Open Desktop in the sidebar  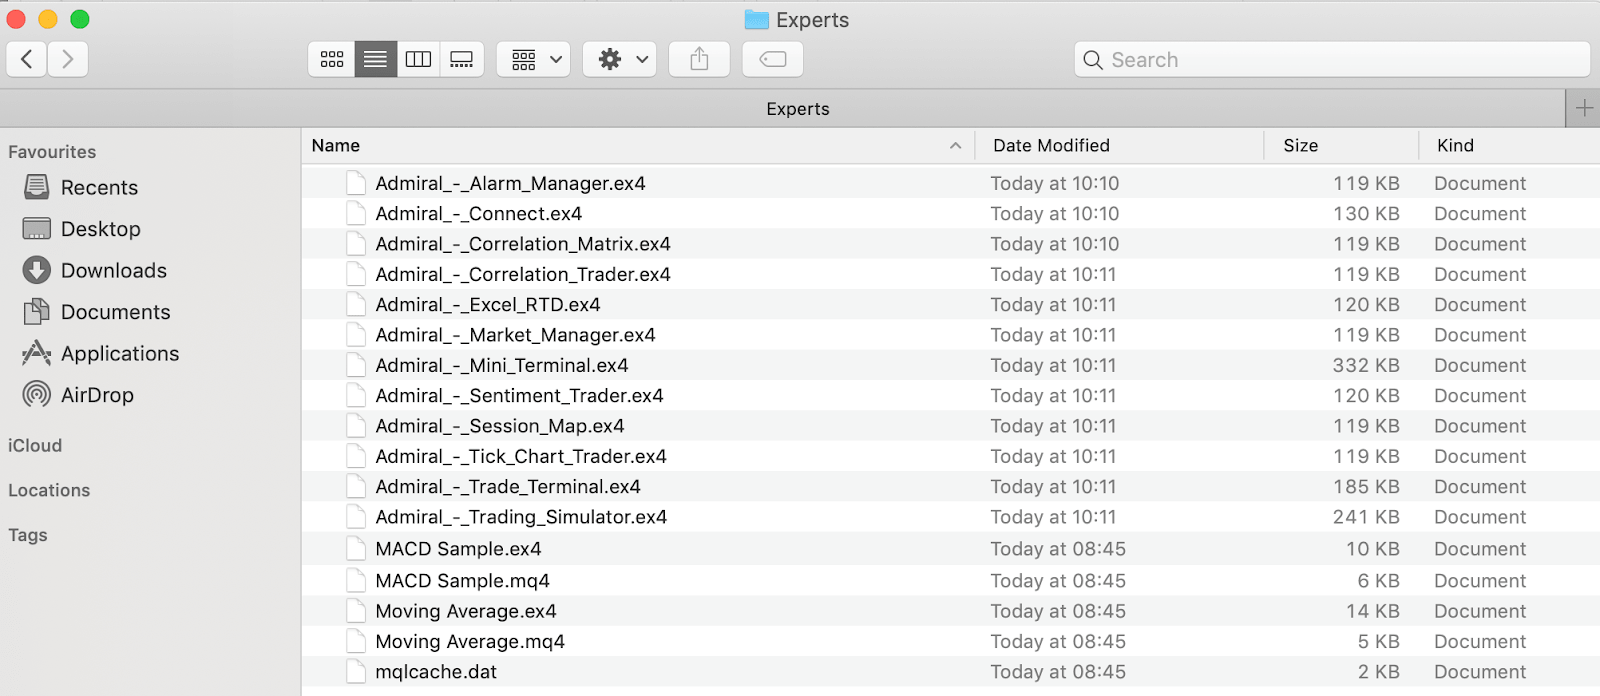(x=81, y=229)
